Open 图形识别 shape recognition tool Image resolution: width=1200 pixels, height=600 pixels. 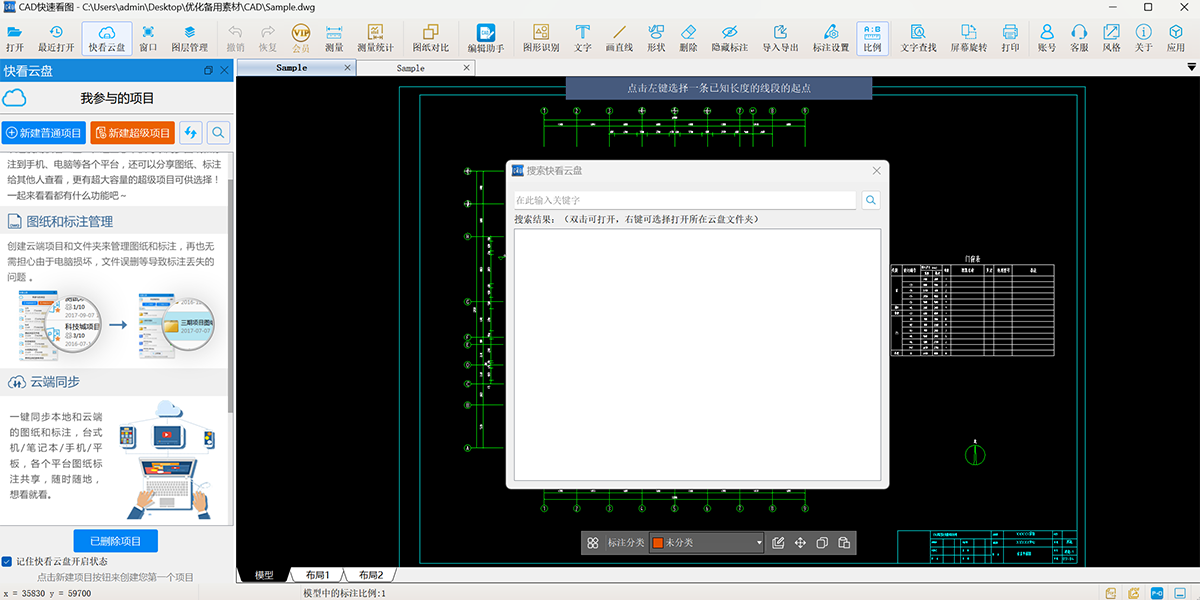[x=541, y=38]
